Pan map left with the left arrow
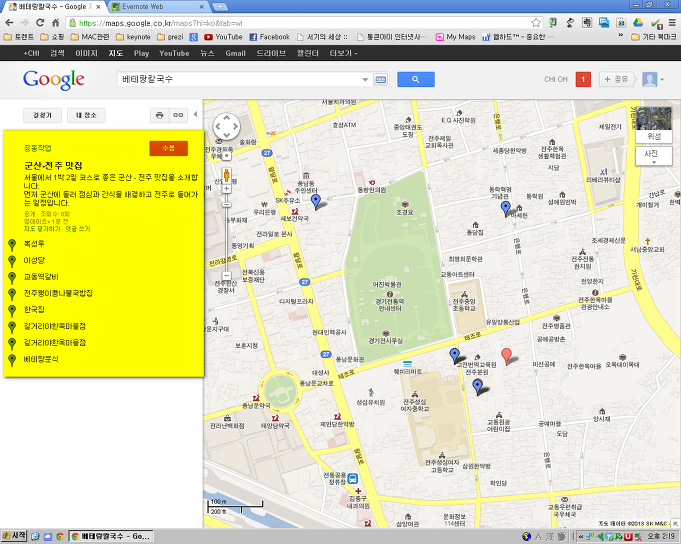This screenshot has width=681, height=544. coord(218,127)
